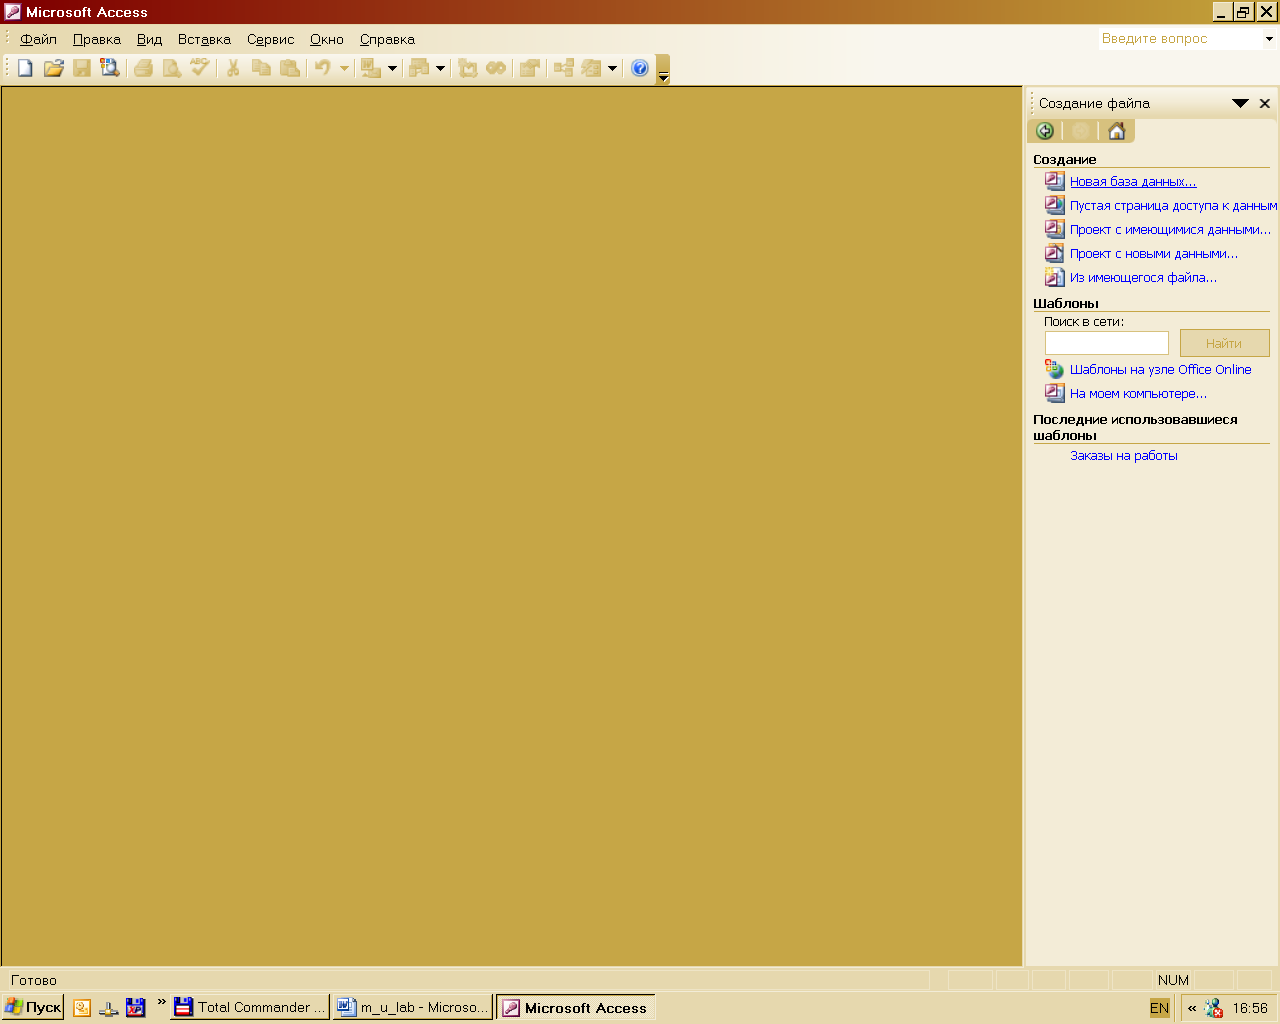Click the Save floppy disk icon
The height and width of the screenshot is (1024, 1280).
(x=82, y=68)
